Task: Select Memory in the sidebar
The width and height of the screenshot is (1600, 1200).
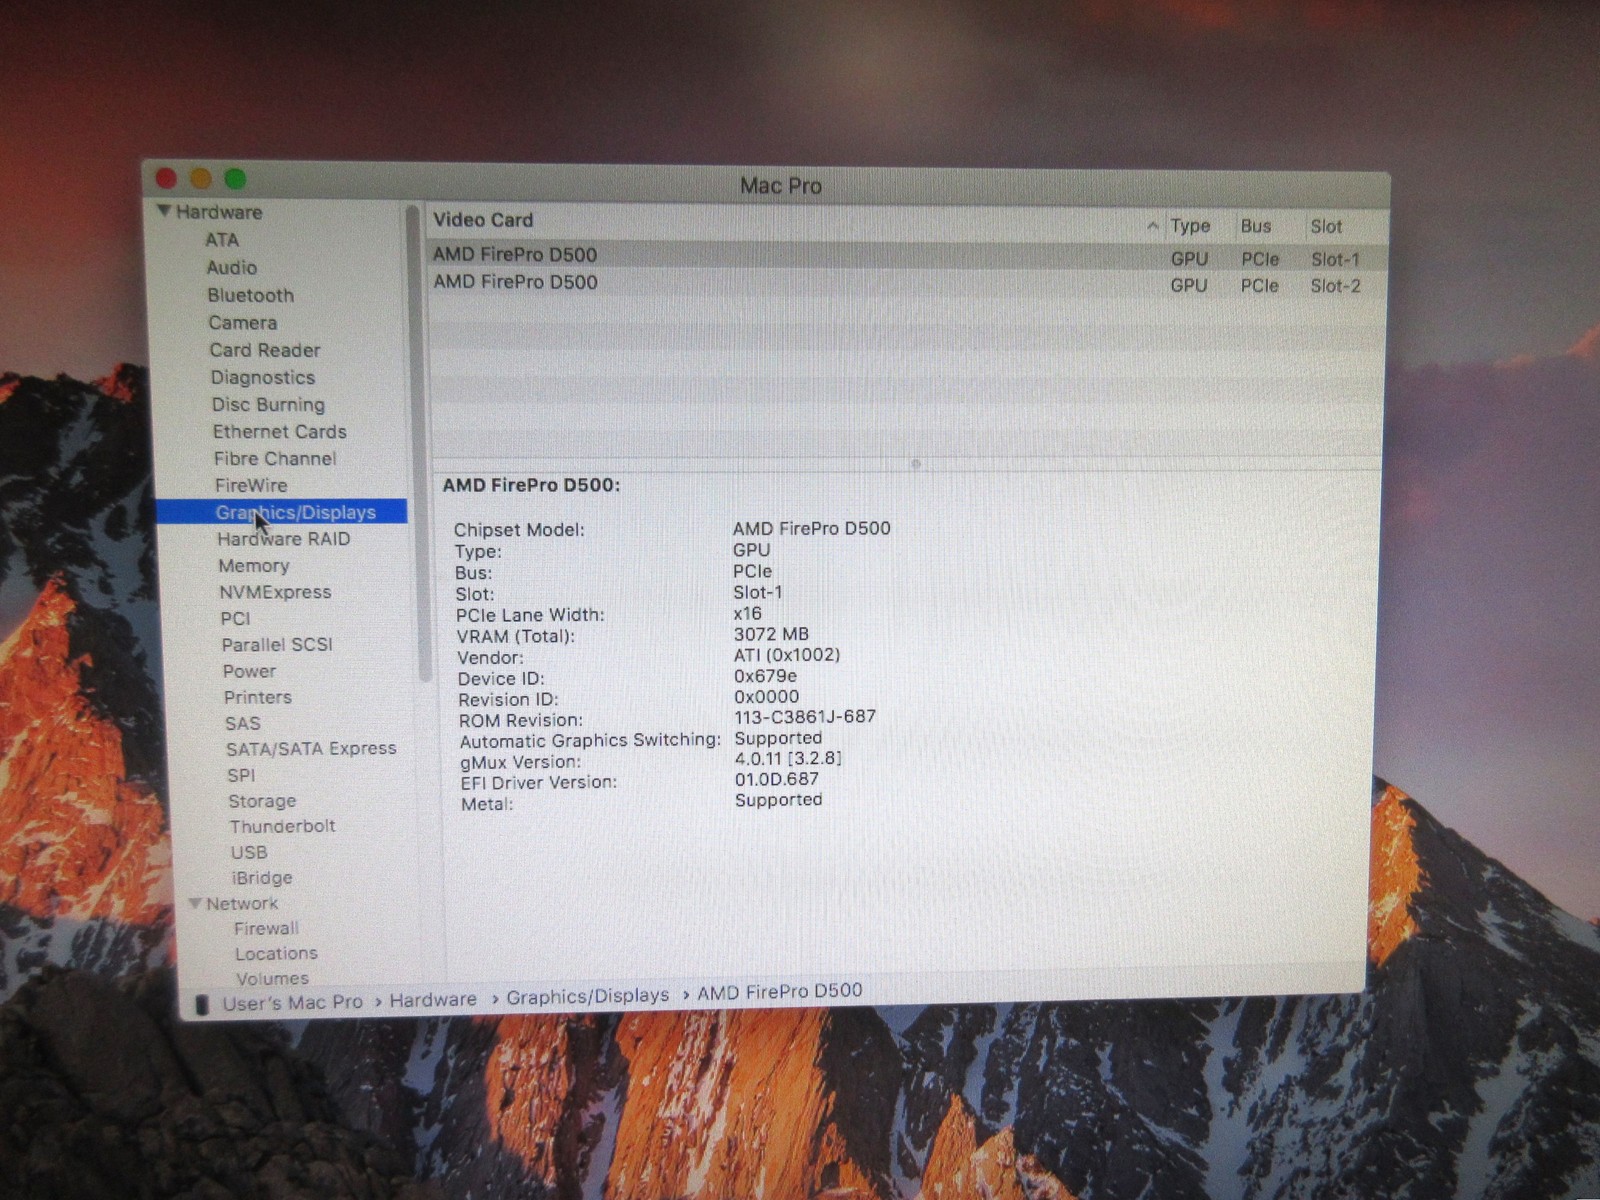Action: point(253,566)
